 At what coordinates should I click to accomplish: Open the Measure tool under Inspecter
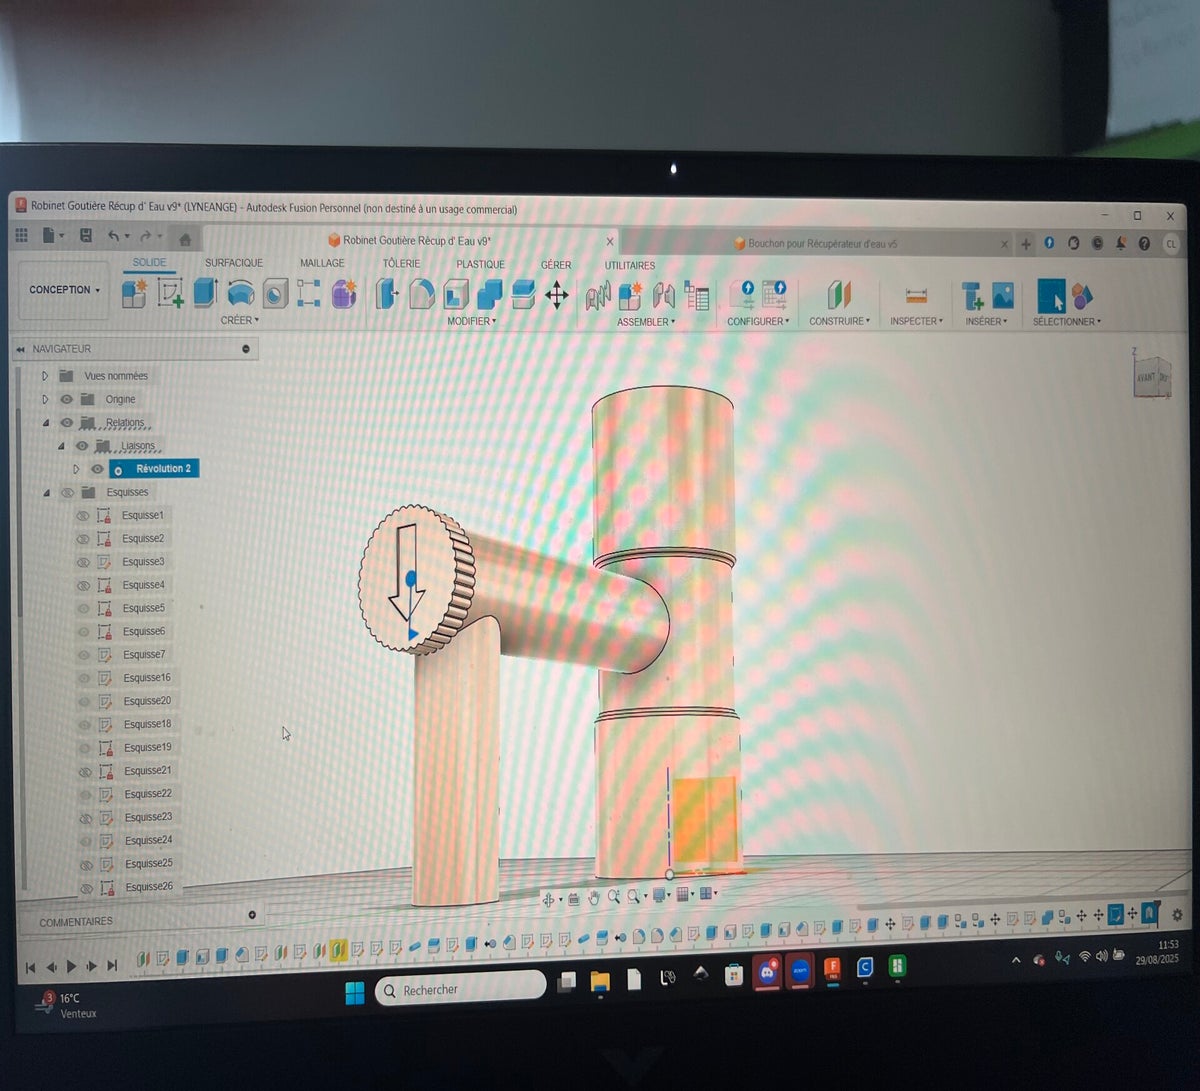[x=916, y=296]
